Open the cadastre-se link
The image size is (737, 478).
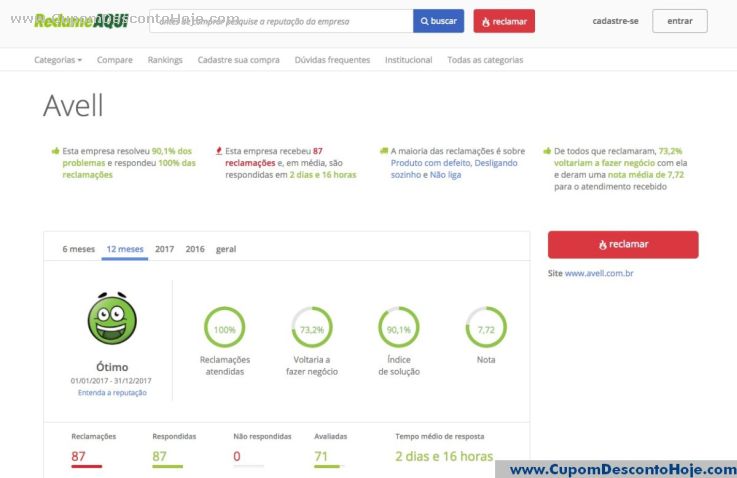click(615, 21)
